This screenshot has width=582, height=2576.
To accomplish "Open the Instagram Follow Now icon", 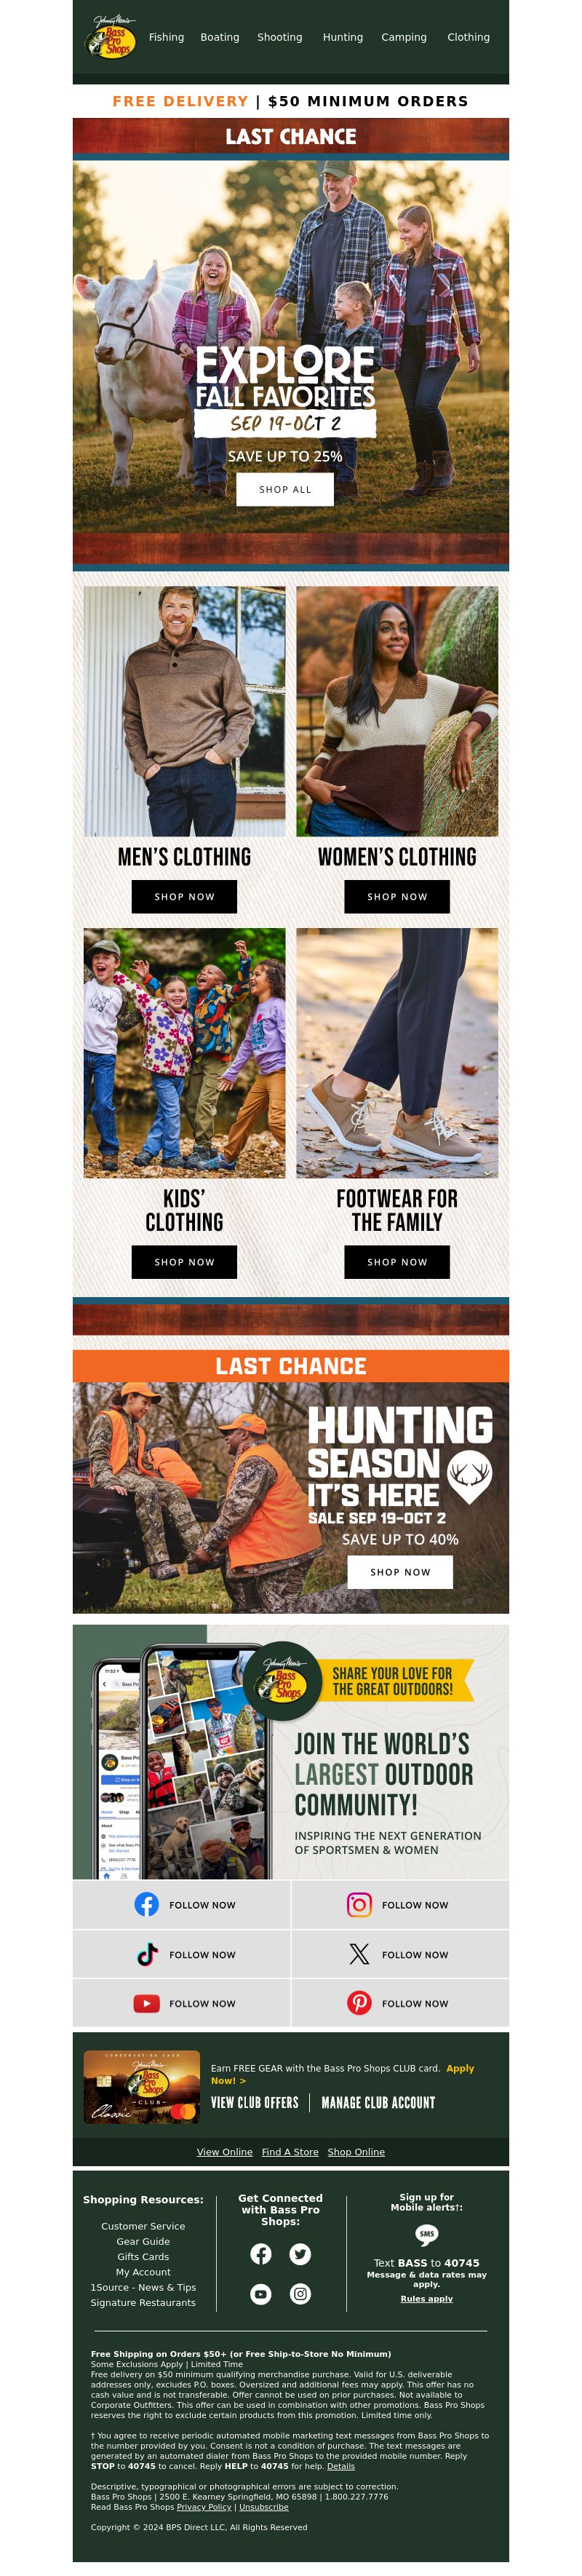I will [x=359, y=1904].
